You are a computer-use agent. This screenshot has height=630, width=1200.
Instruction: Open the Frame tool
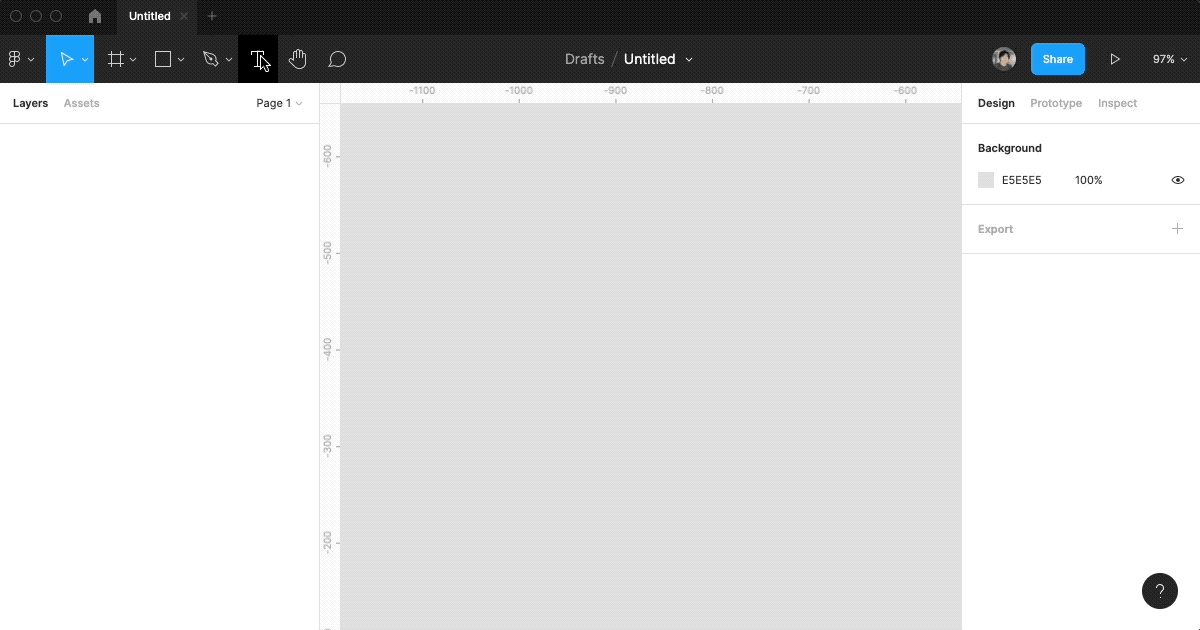click(x=115, y=59)
